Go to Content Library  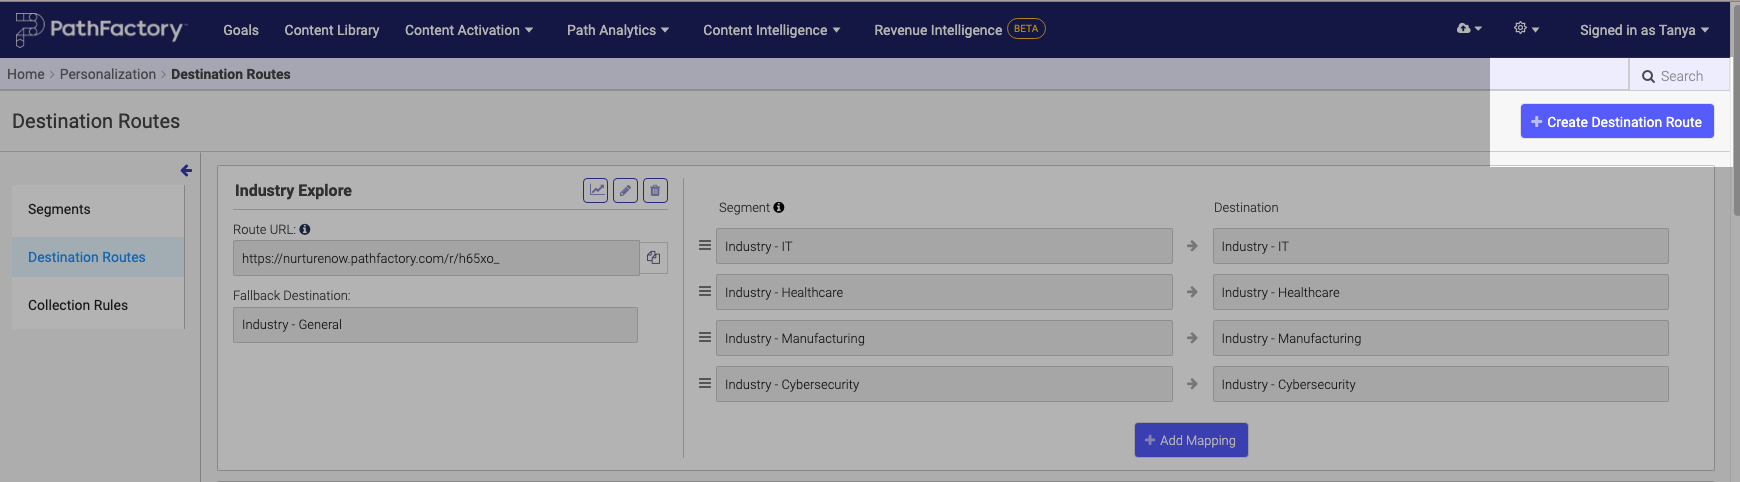tap(332, 30)
